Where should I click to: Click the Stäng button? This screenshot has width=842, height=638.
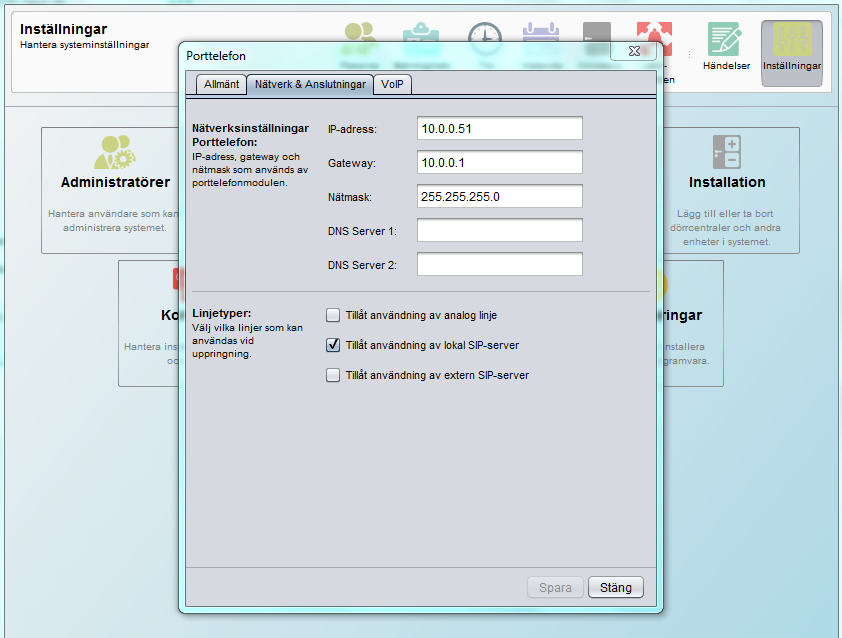pyautogui.click(x=615, y=588)
